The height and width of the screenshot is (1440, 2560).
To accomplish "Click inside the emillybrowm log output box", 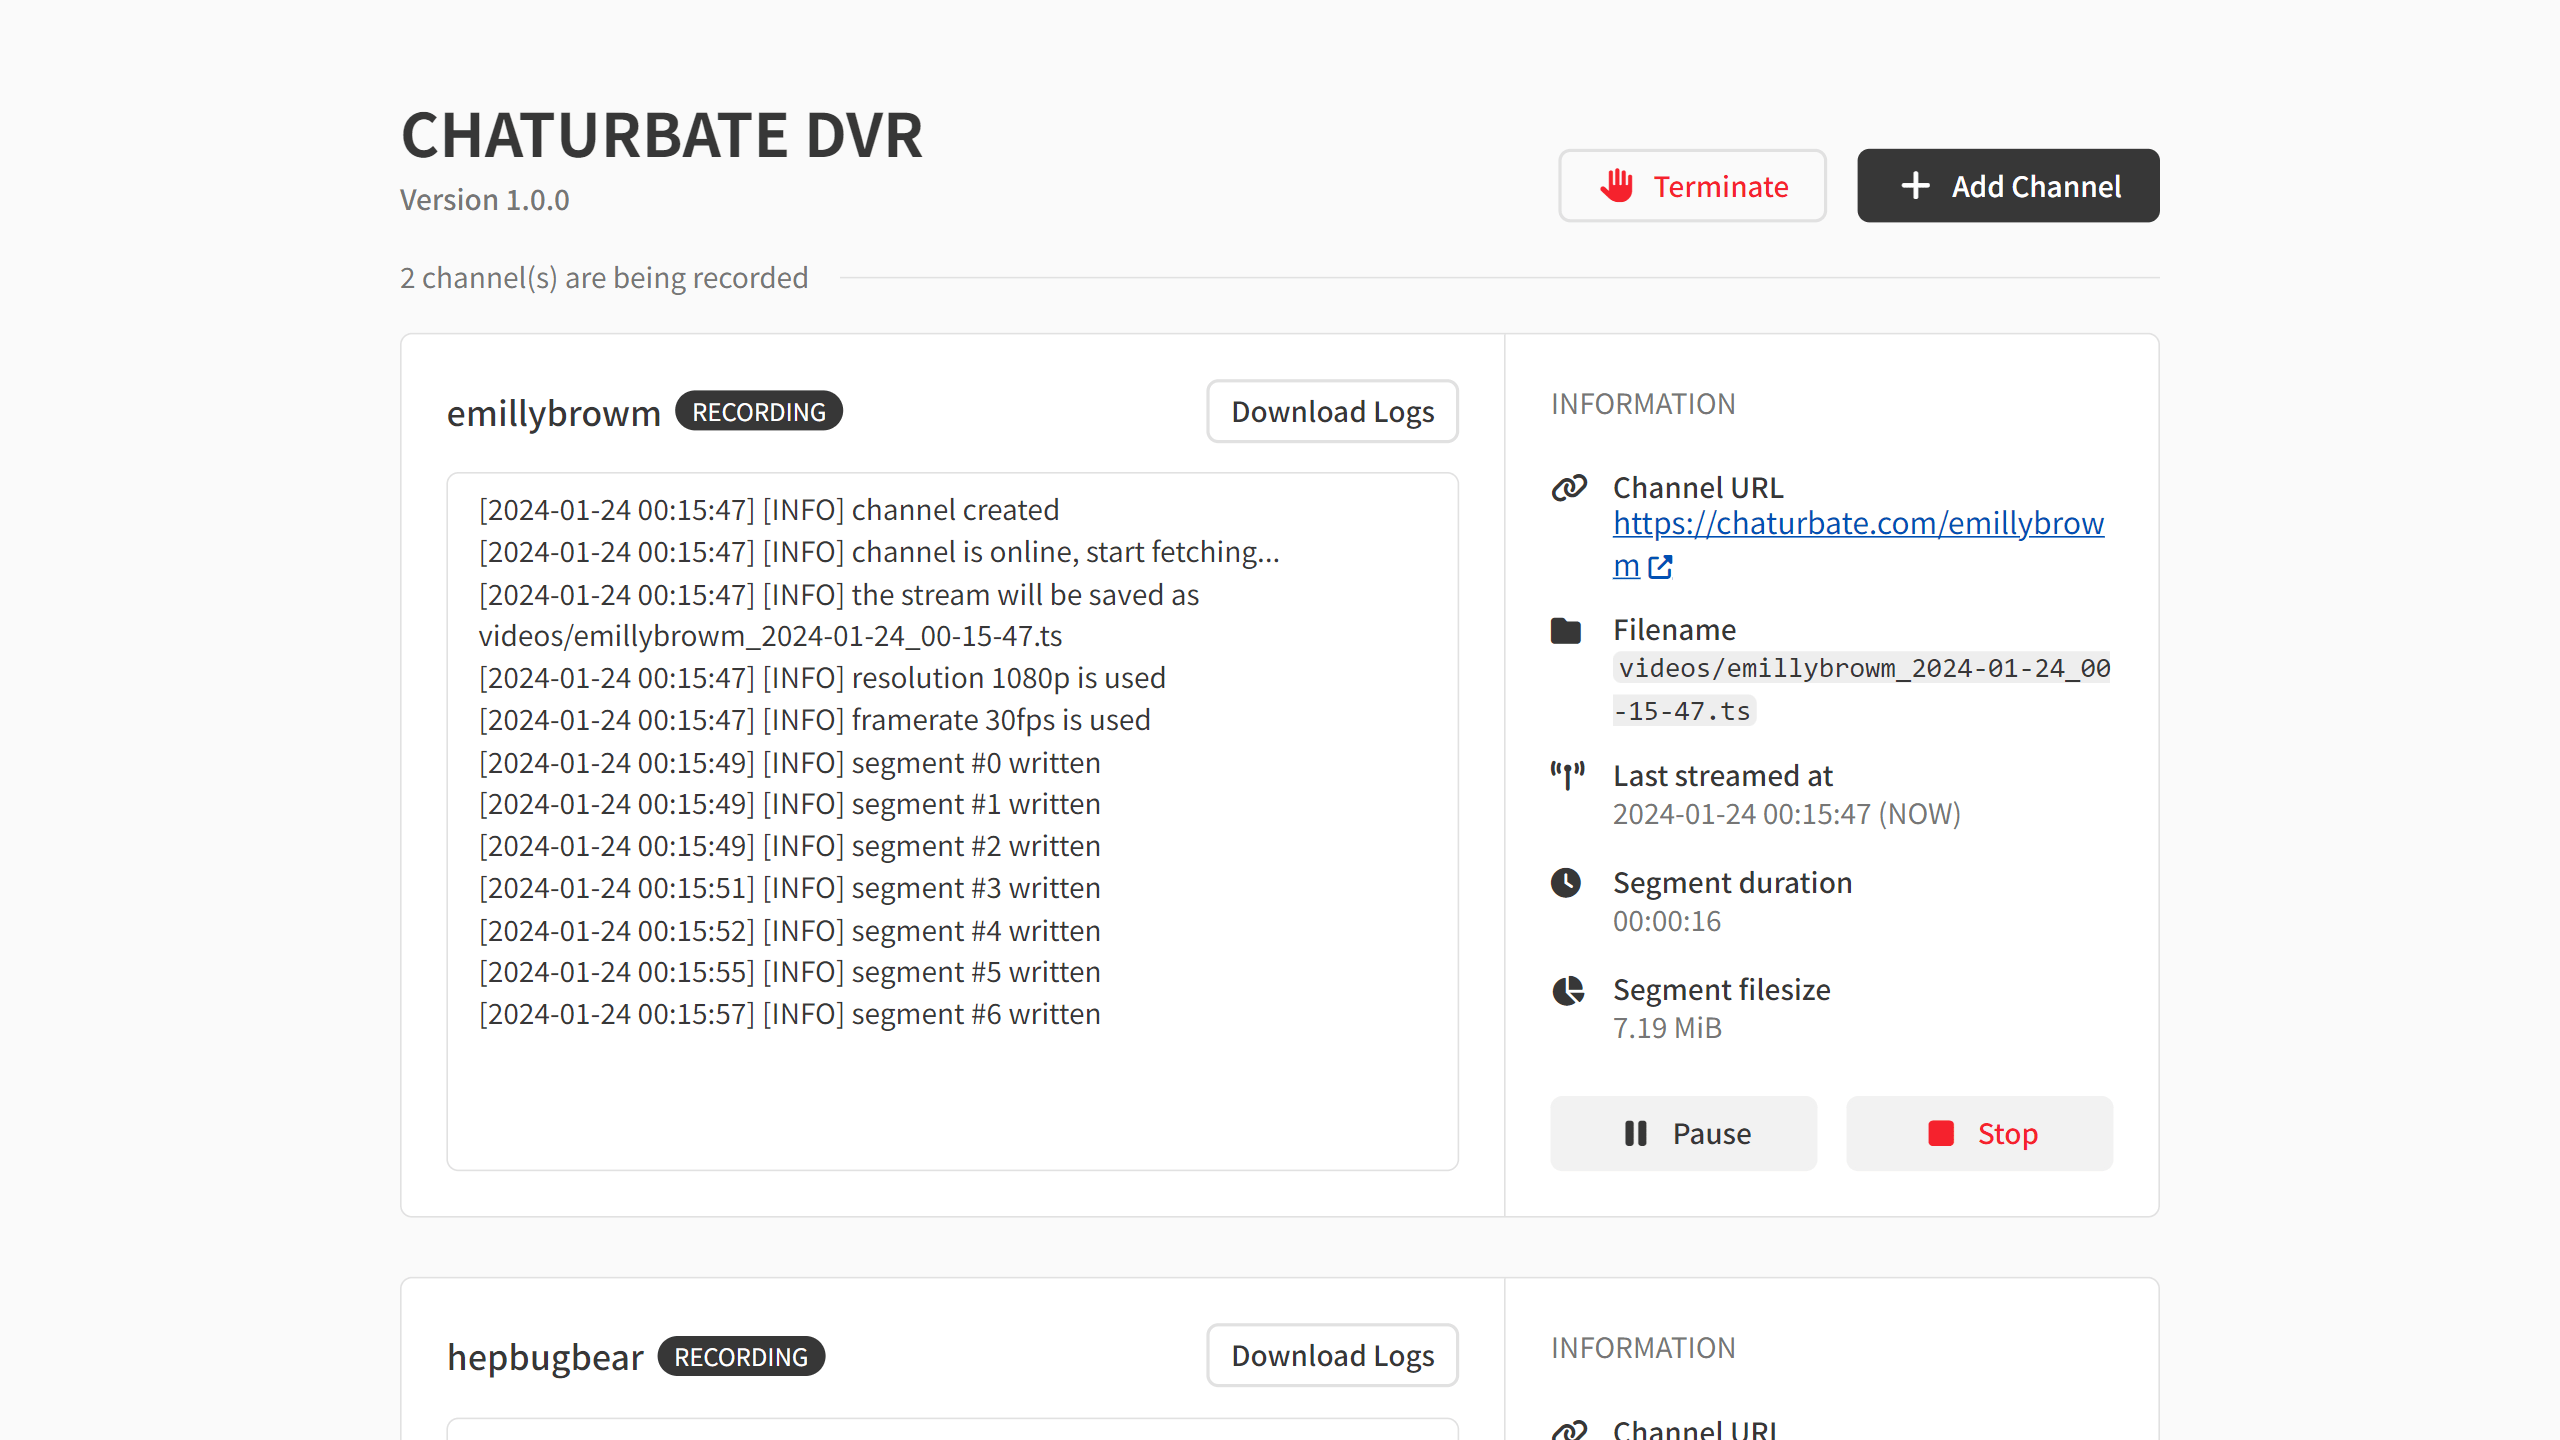I will click(x=952, y=1090).
